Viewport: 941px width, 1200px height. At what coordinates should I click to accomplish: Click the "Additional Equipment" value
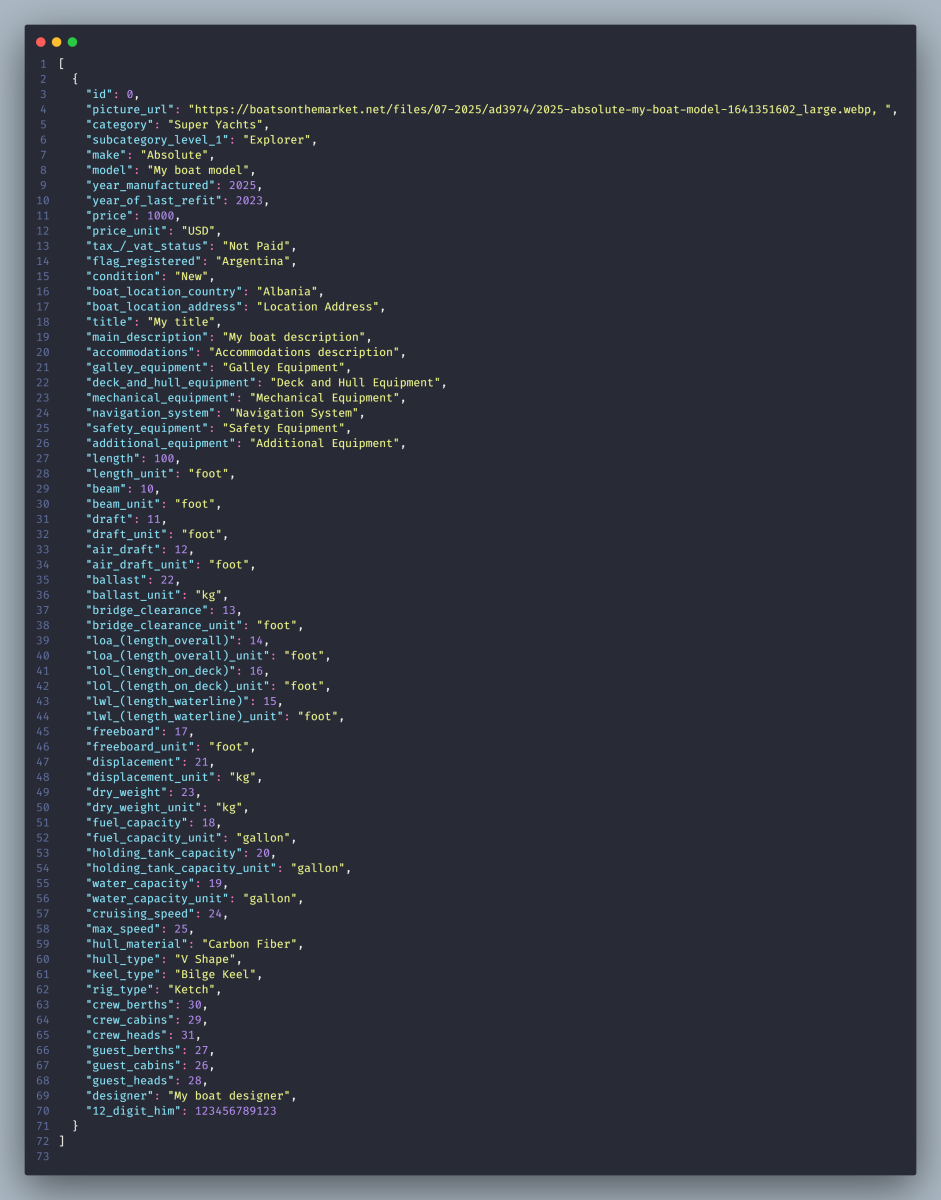325,443
